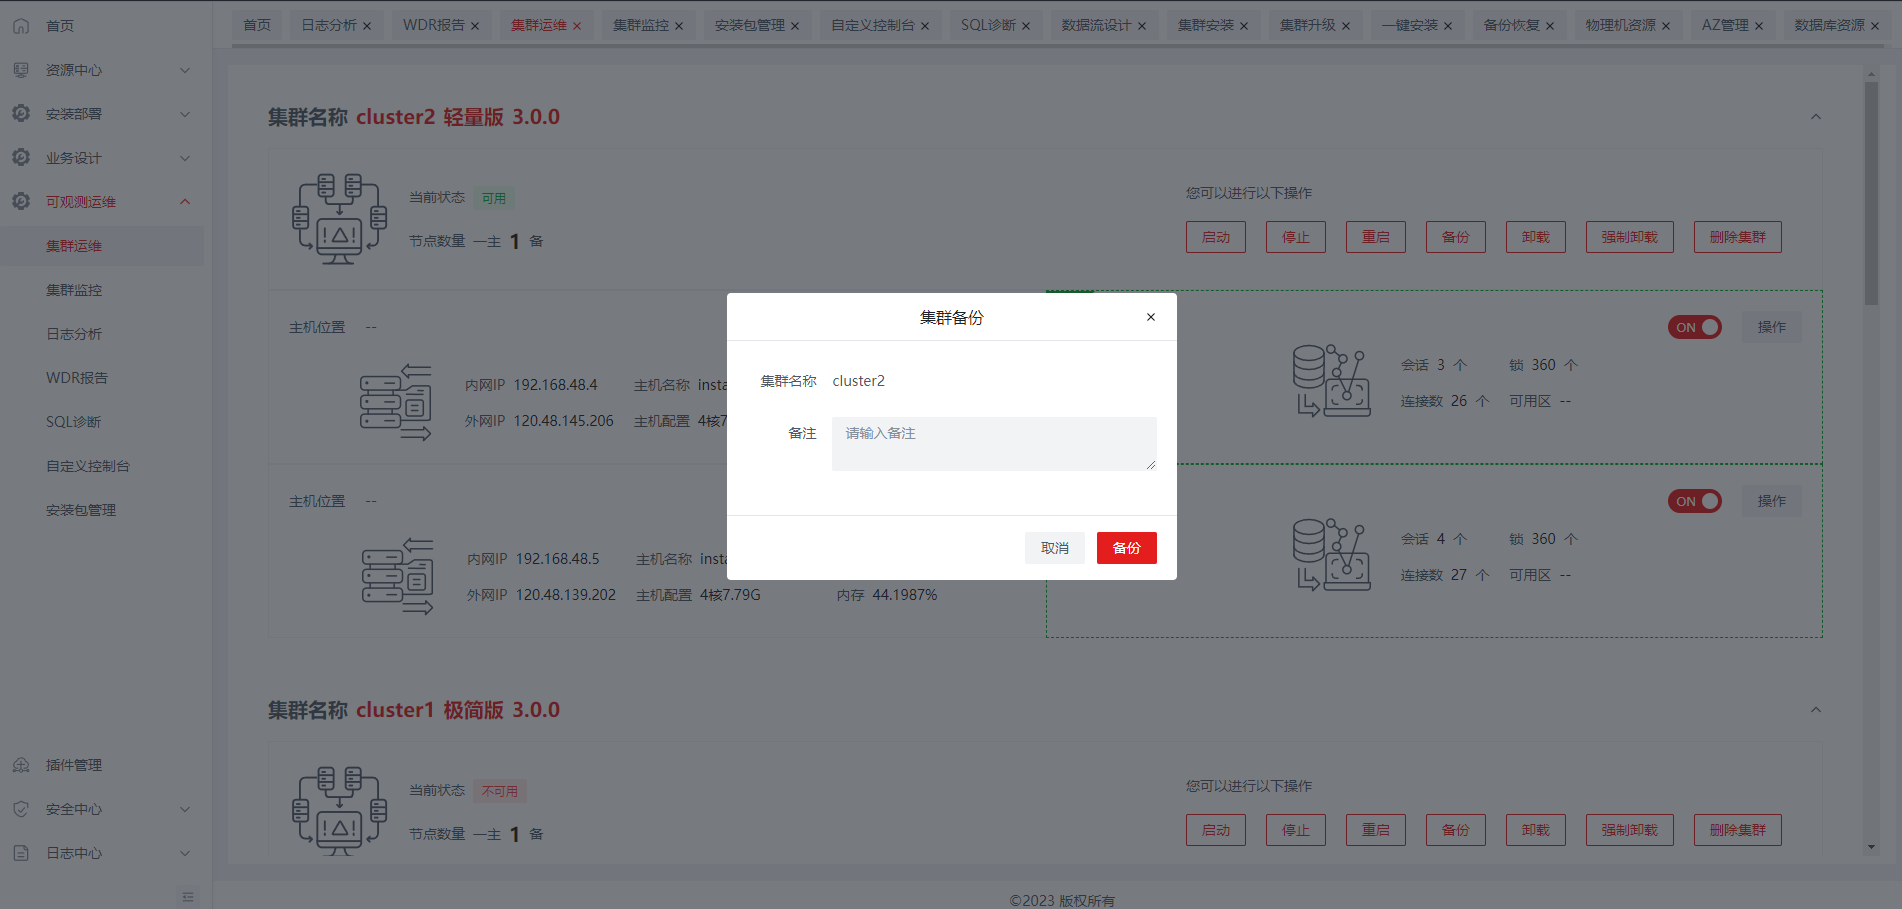Image resolution: width=1902 pixels, height=909 pixels.
Task: Close the 集群备份 dialog with X
Action: coord(1150,317)
